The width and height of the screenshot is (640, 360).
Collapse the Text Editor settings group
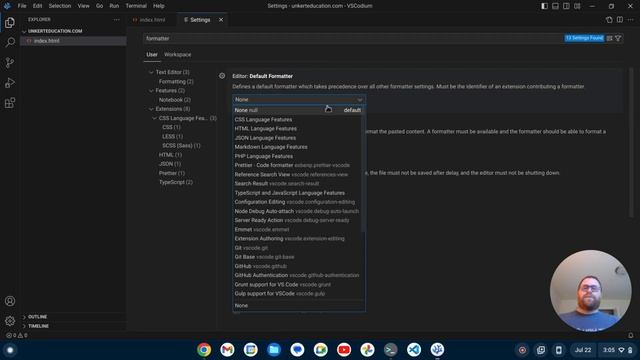point(151,72)
